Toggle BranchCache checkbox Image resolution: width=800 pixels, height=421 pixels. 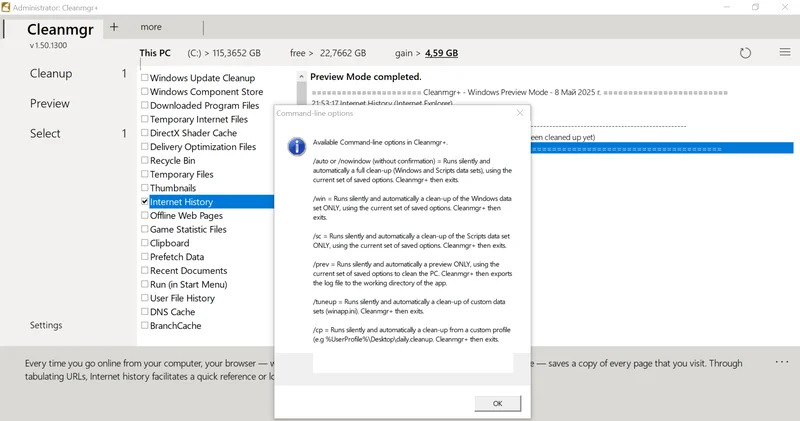pyautogui.click(x=145, y=326)
